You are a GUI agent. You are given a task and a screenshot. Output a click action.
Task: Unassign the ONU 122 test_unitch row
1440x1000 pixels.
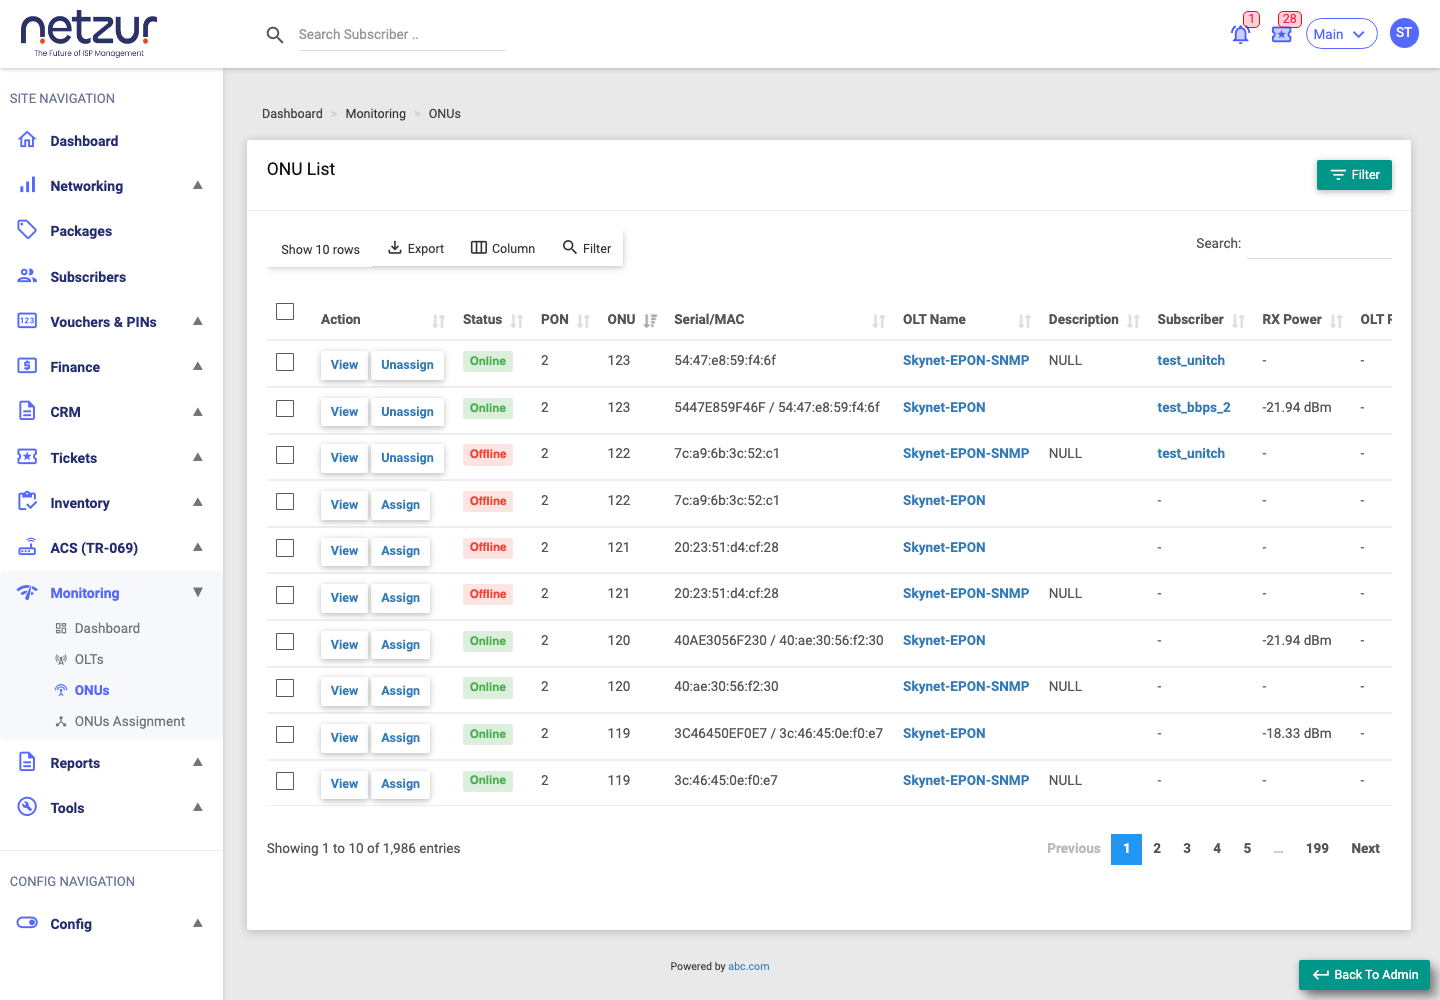coord(407,458)
